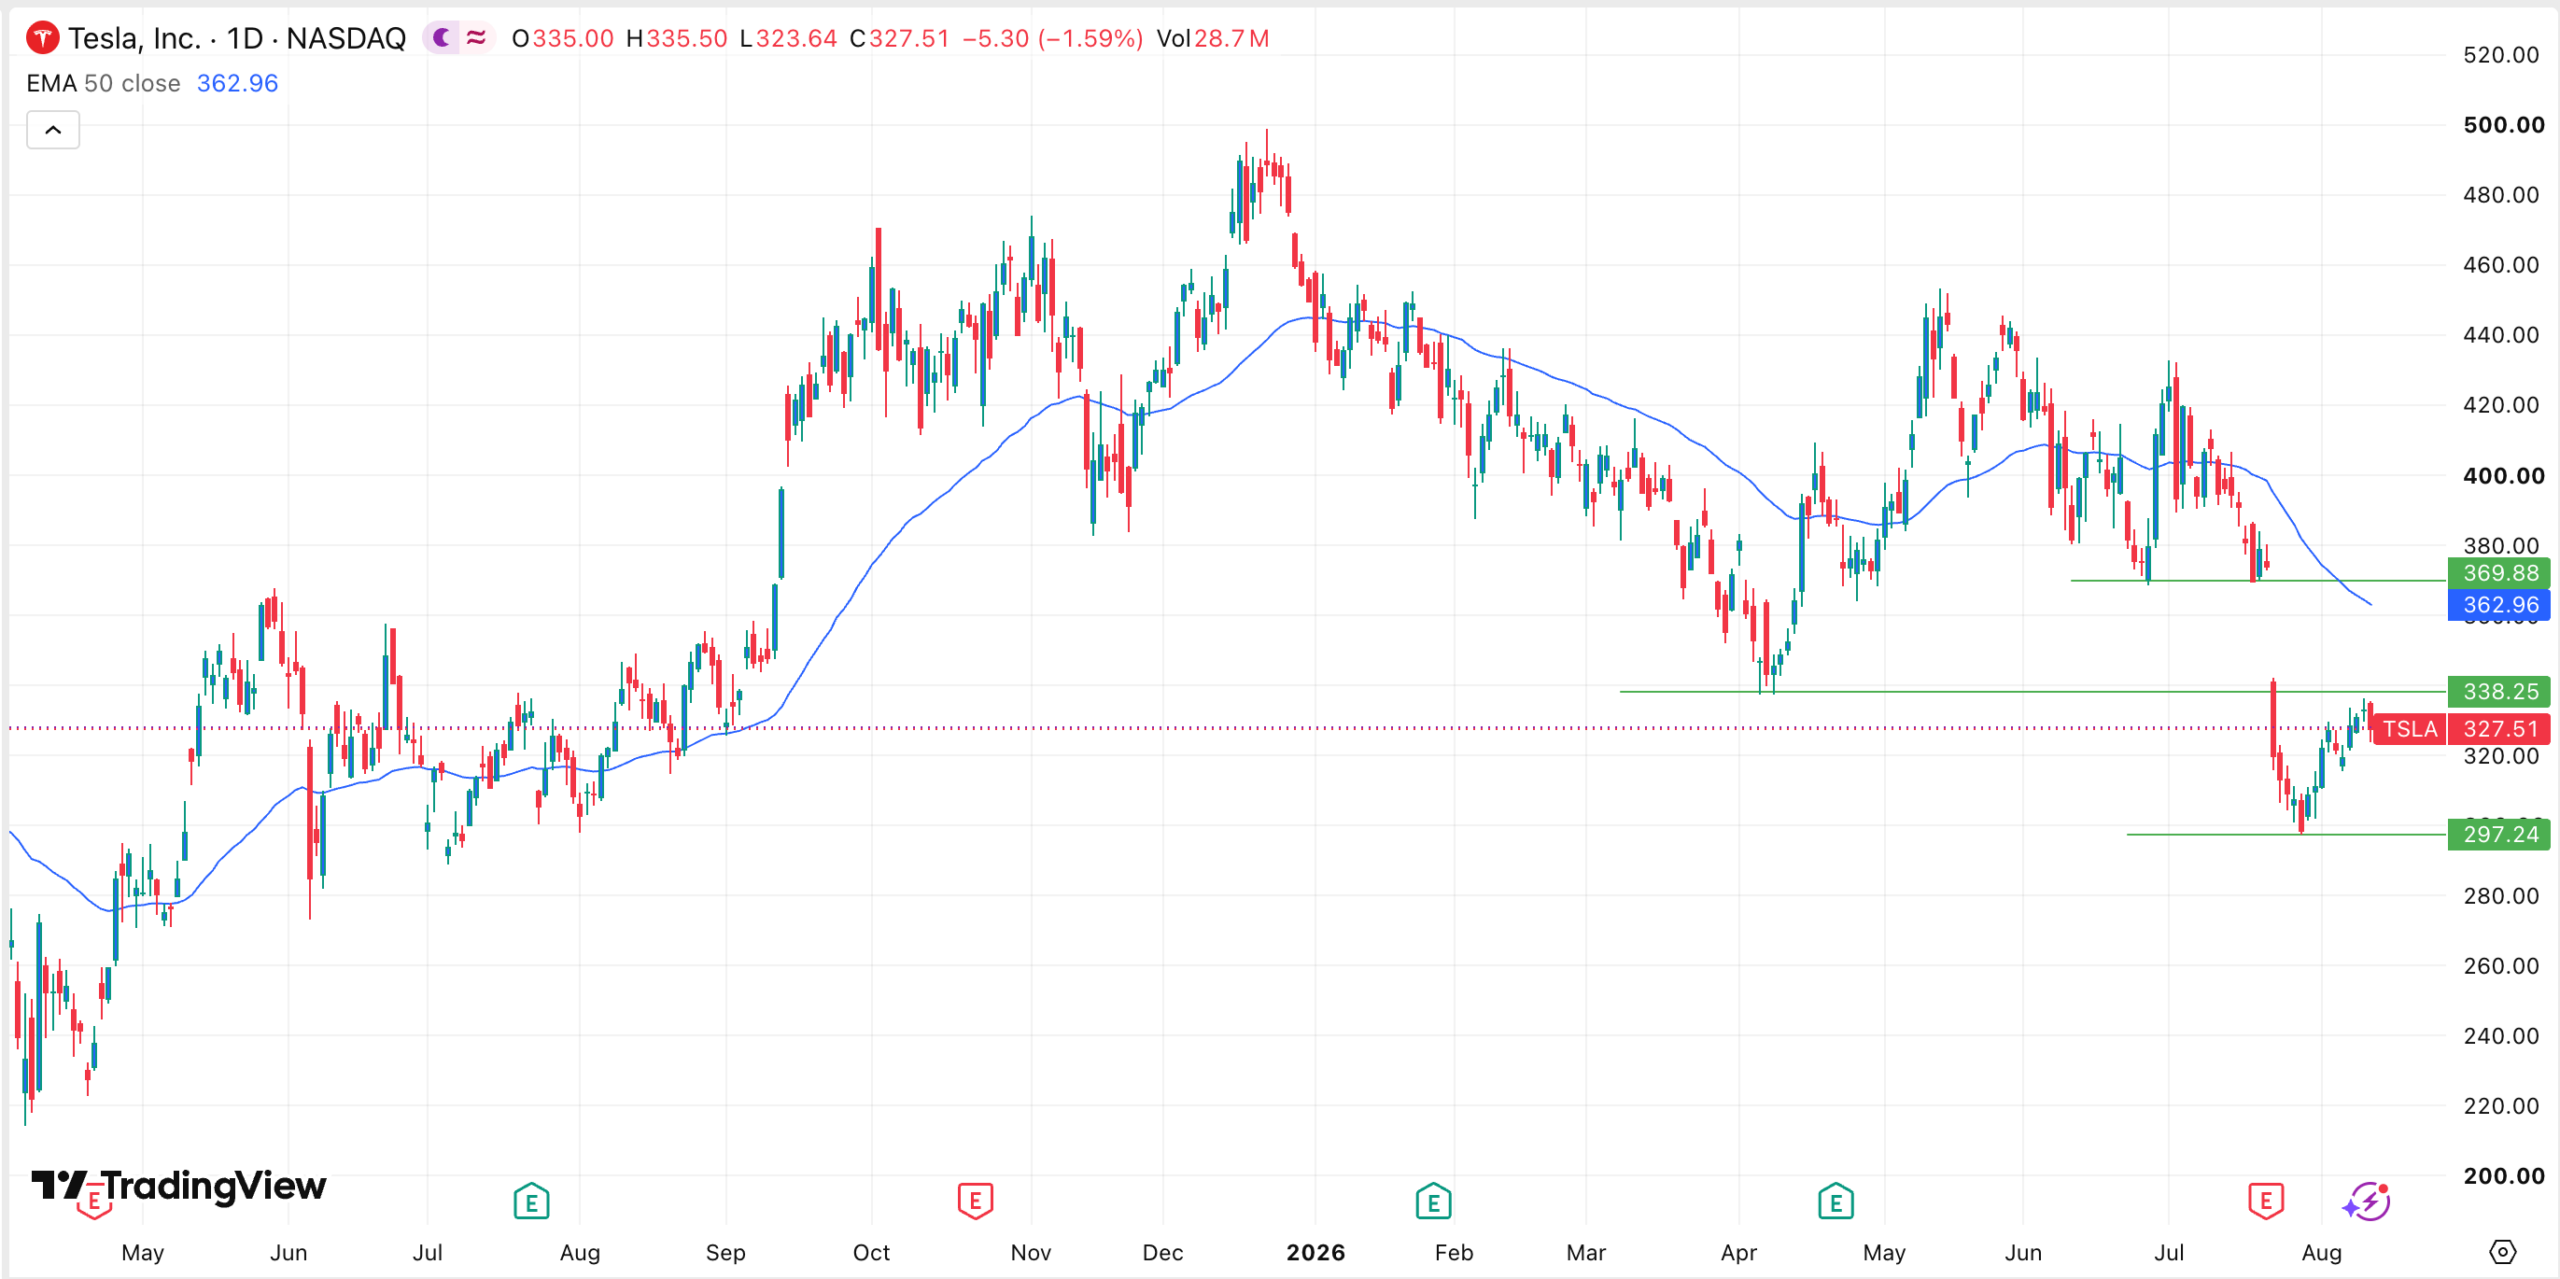Image resolution: width=2560 pixels, height=1279 pixels.
Task: Open chart settings hexagon icon
Action: [x=2502, y=1251]
